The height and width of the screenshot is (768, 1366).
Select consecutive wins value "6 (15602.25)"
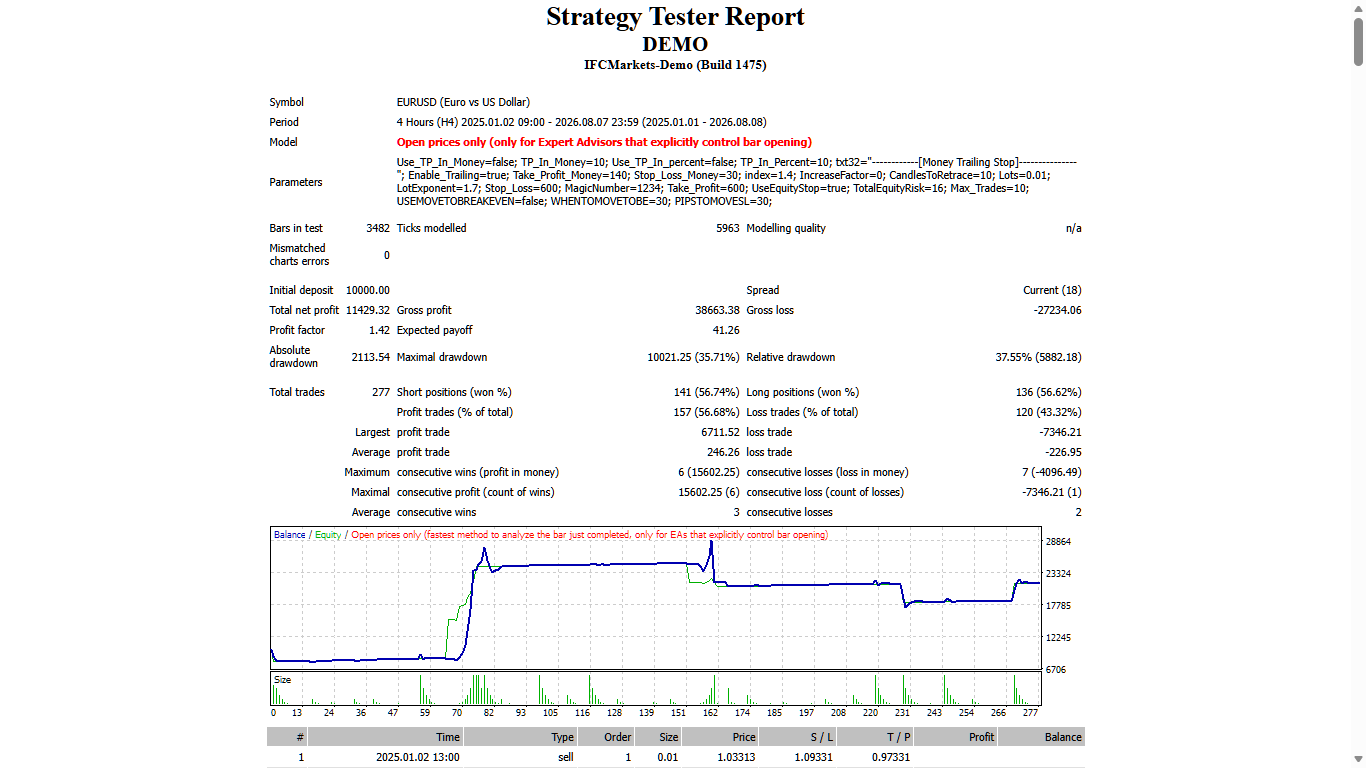click(x=709, y=472)
